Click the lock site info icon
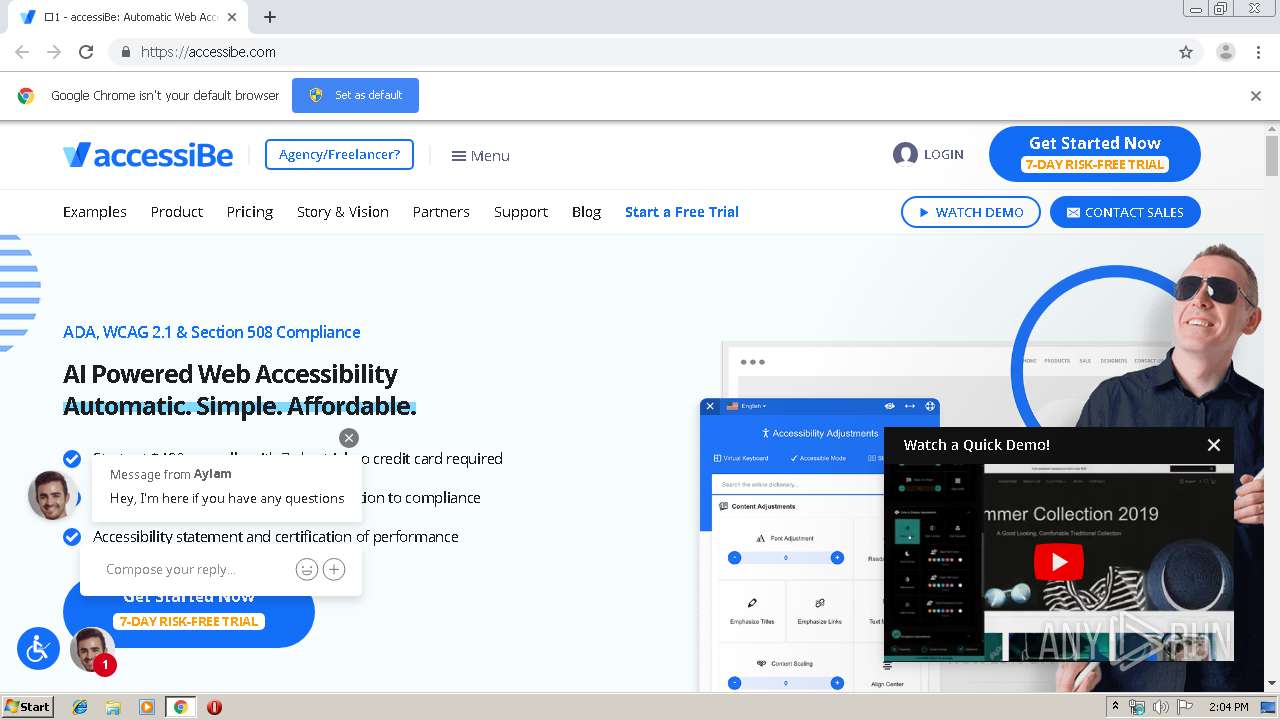This screenshot has width=1280, height=720. (x=125, y=52)
